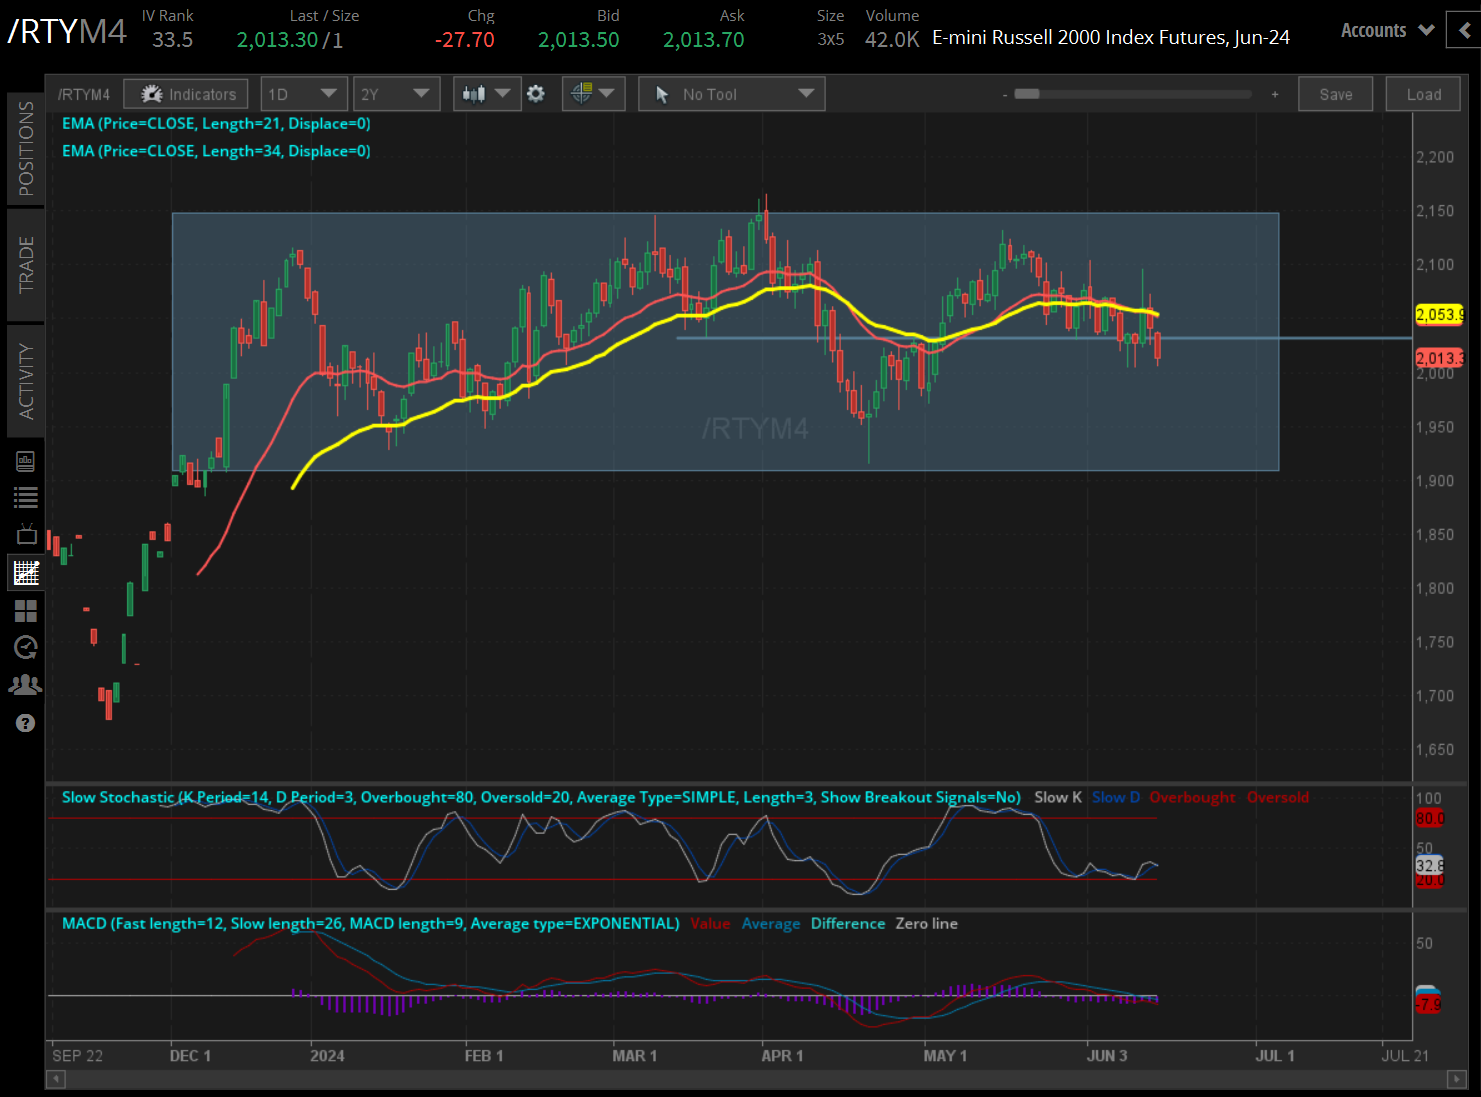Image resolution: width=1481 pixels, height=1097 pixels.
Task: Select the chart grid sidebar icon
Action: (26, 573)
